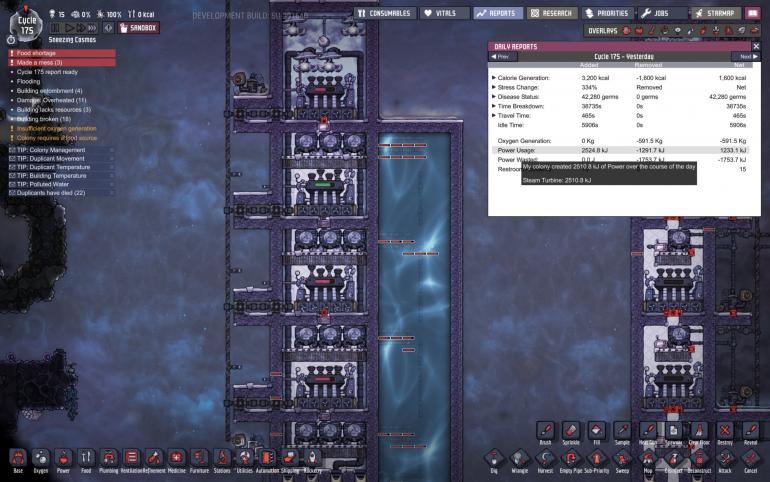Image resolution: width=770 pixels, height=482 pixels.
Task: Go to the Prev cycle report
Action: point(501,57)
